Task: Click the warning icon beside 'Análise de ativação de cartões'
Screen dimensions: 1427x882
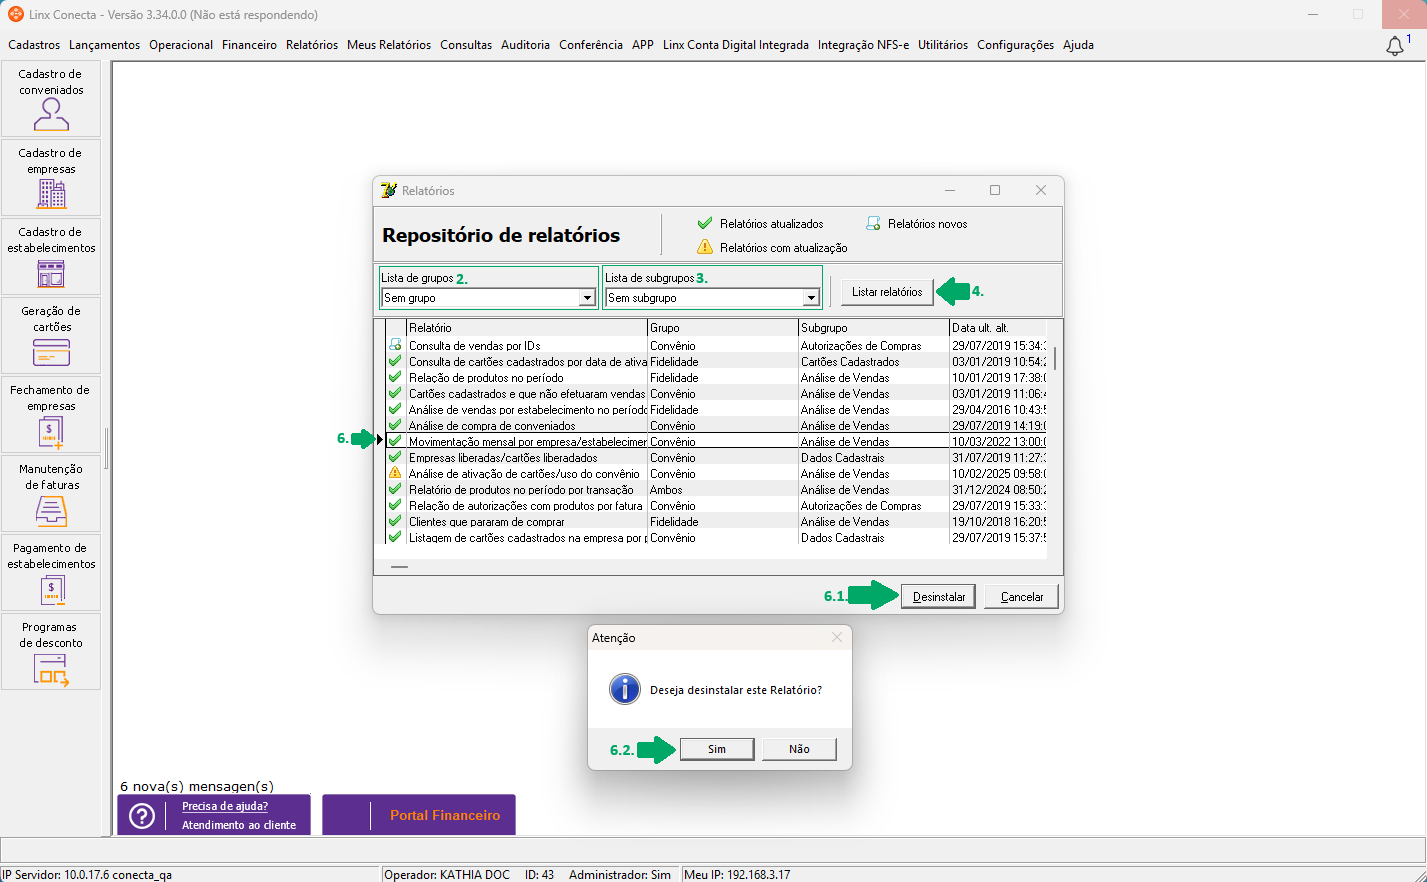Action: (395, 473)
